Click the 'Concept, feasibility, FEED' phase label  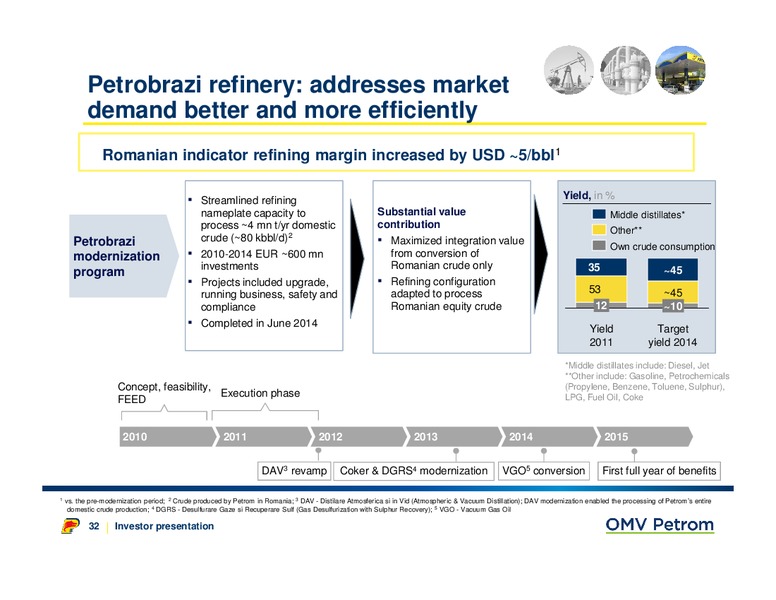(164, 393)
